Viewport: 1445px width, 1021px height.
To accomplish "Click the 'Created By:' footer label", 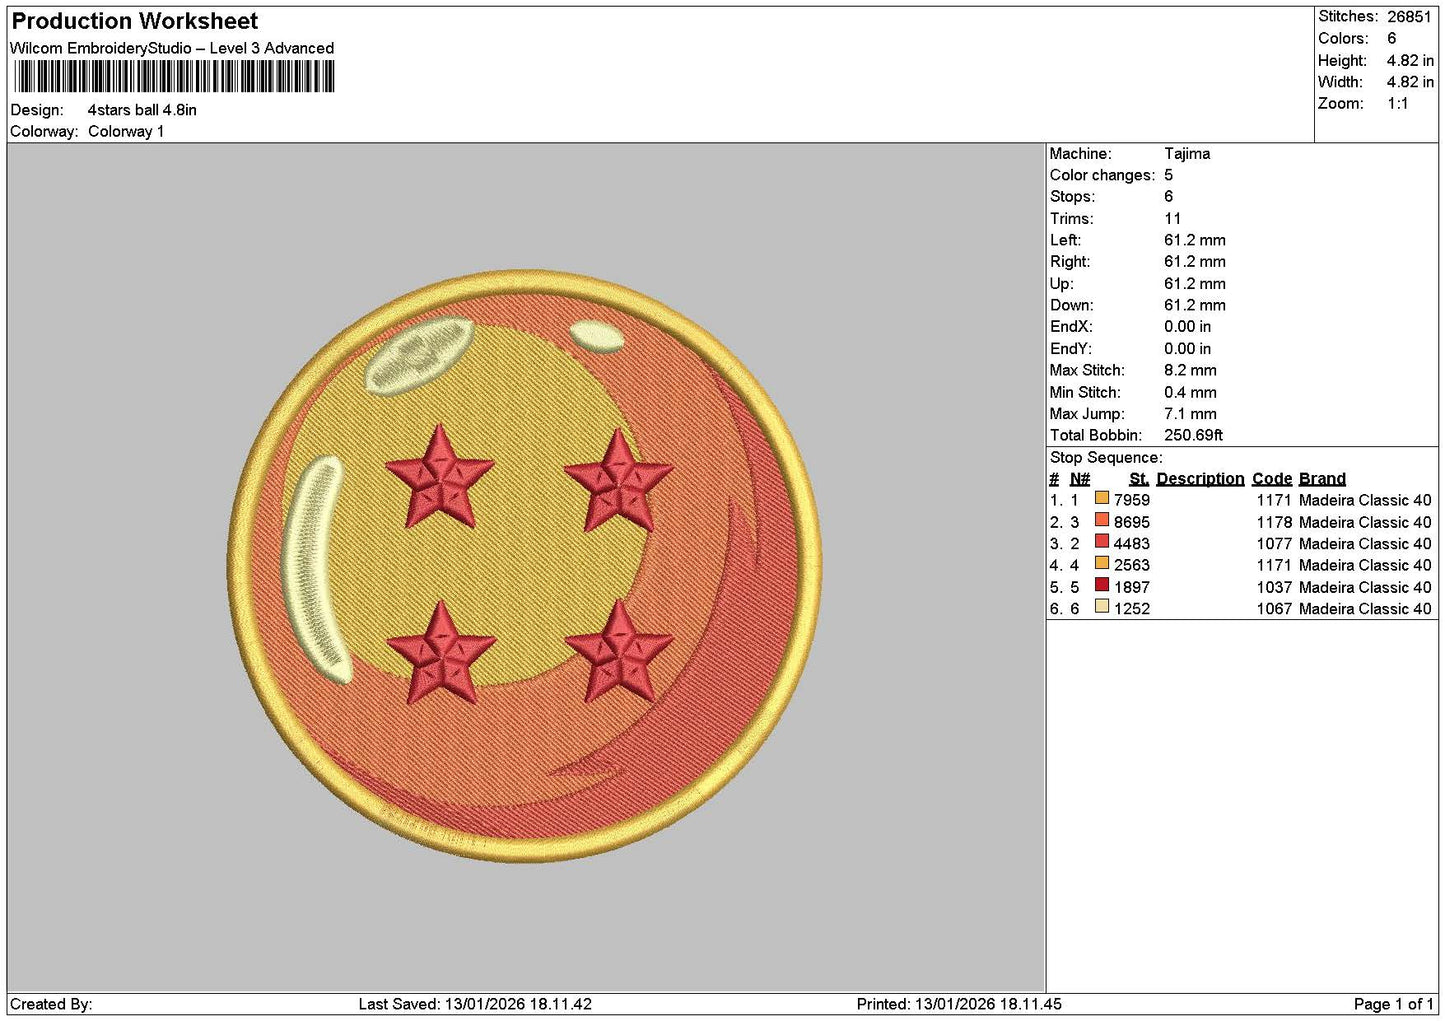I will 51,1004.
